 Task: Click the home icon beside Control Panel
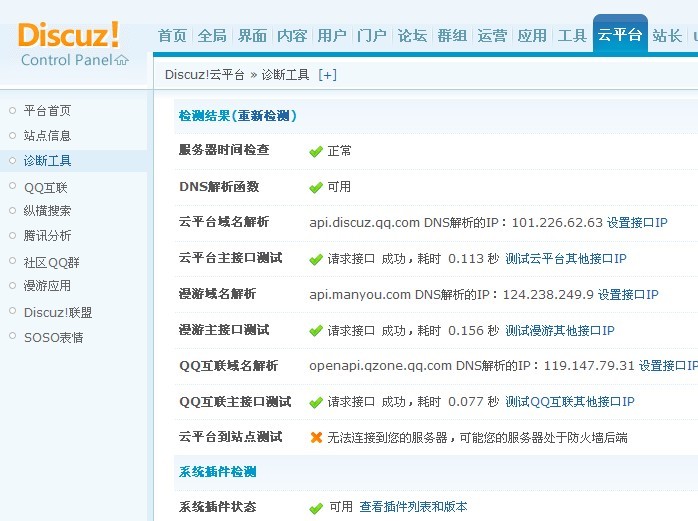coord(122,60)
